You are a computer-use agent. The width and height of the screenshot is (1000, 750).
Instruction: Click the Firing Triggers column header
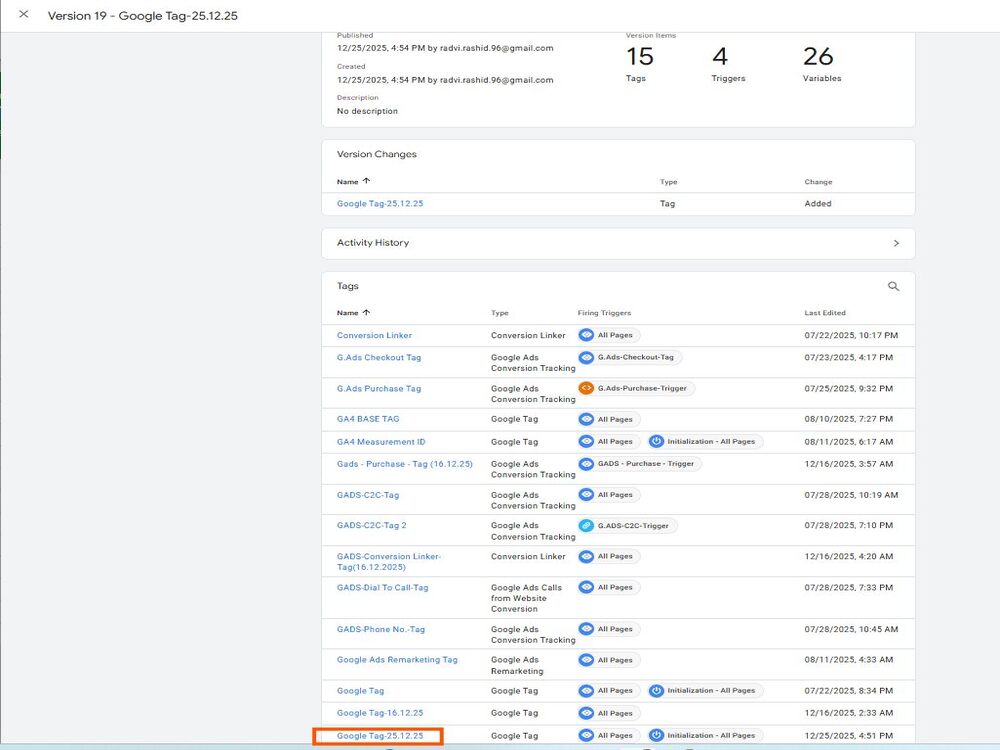pyautogui.click(x=605, y=313)
